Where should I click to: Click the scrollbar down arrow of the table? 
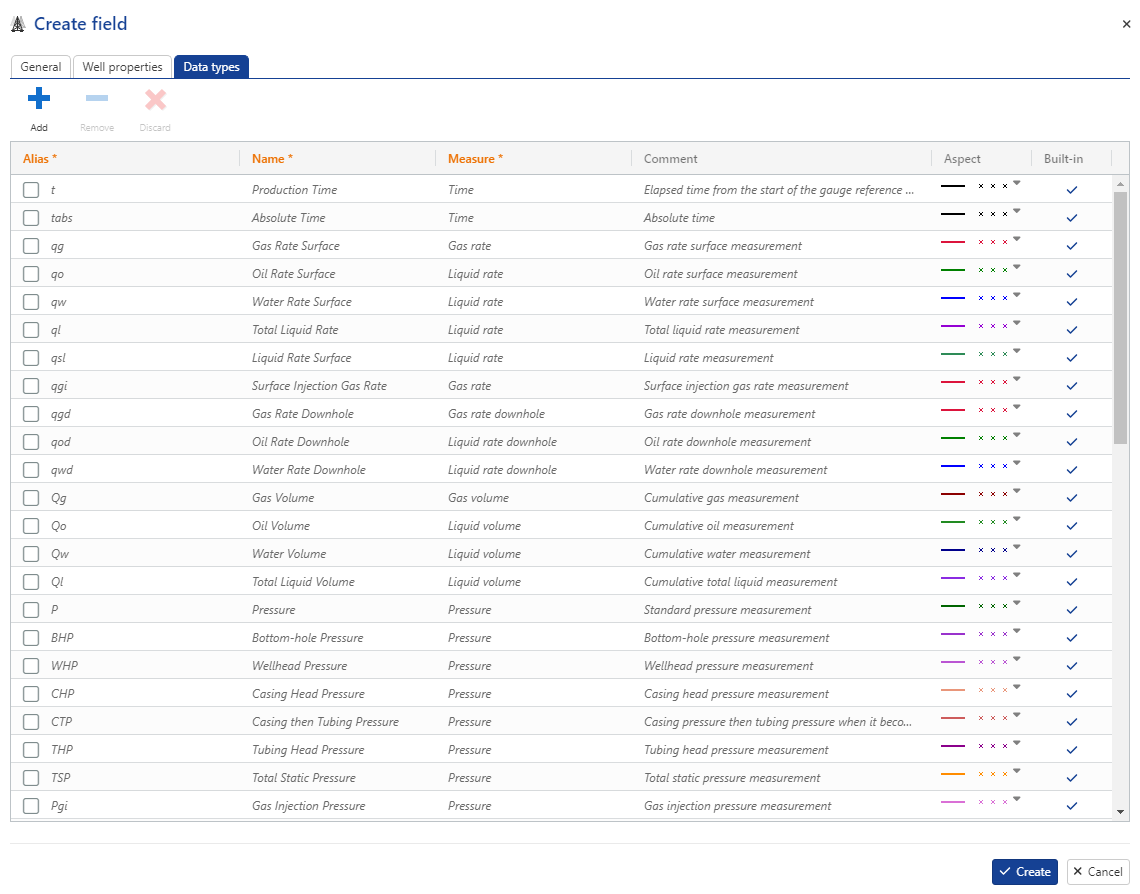[1120, 812]
